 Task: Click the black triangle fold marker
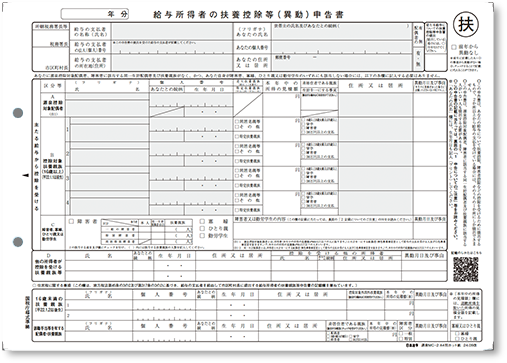tap(26, 175)
